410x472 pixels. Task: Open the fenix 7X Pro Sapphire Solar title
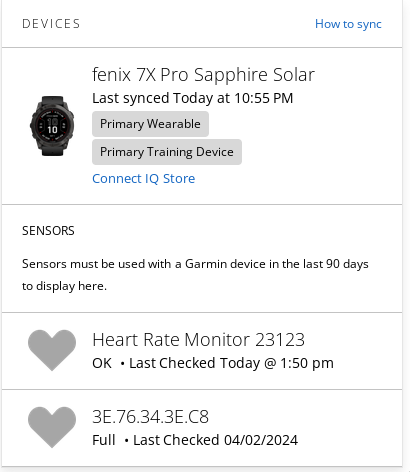click(203, 74)
